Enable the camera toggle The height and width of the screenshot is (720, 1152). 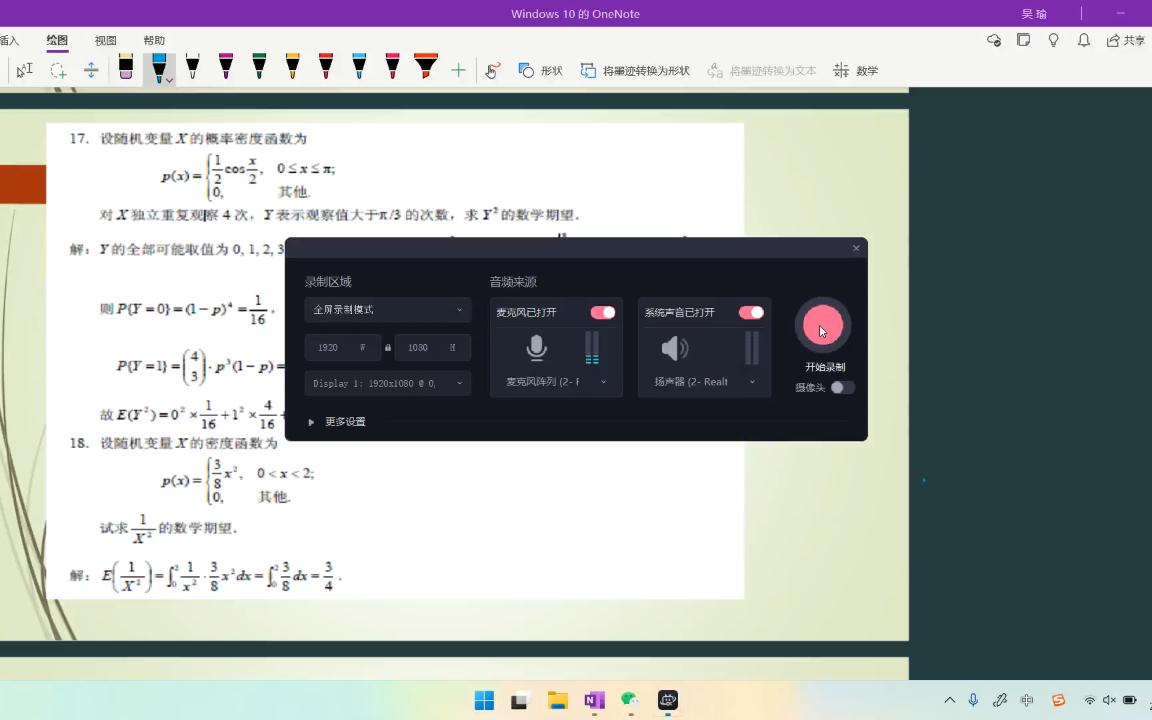[841, 388]
